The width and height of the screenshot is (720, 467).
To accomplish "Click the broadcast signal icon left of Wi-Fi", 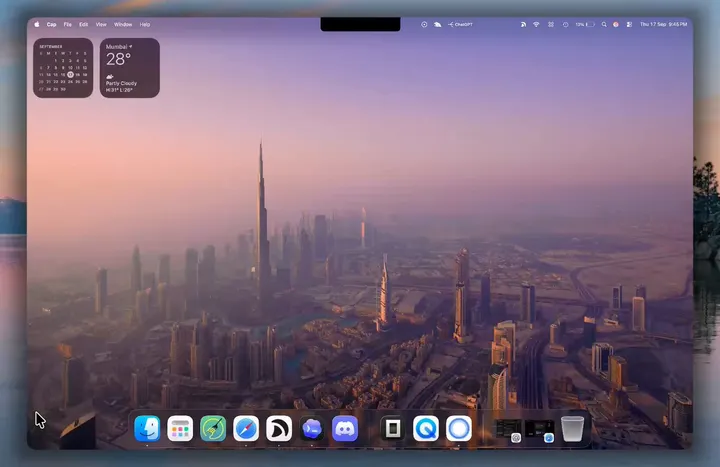I will pos(523,24).
